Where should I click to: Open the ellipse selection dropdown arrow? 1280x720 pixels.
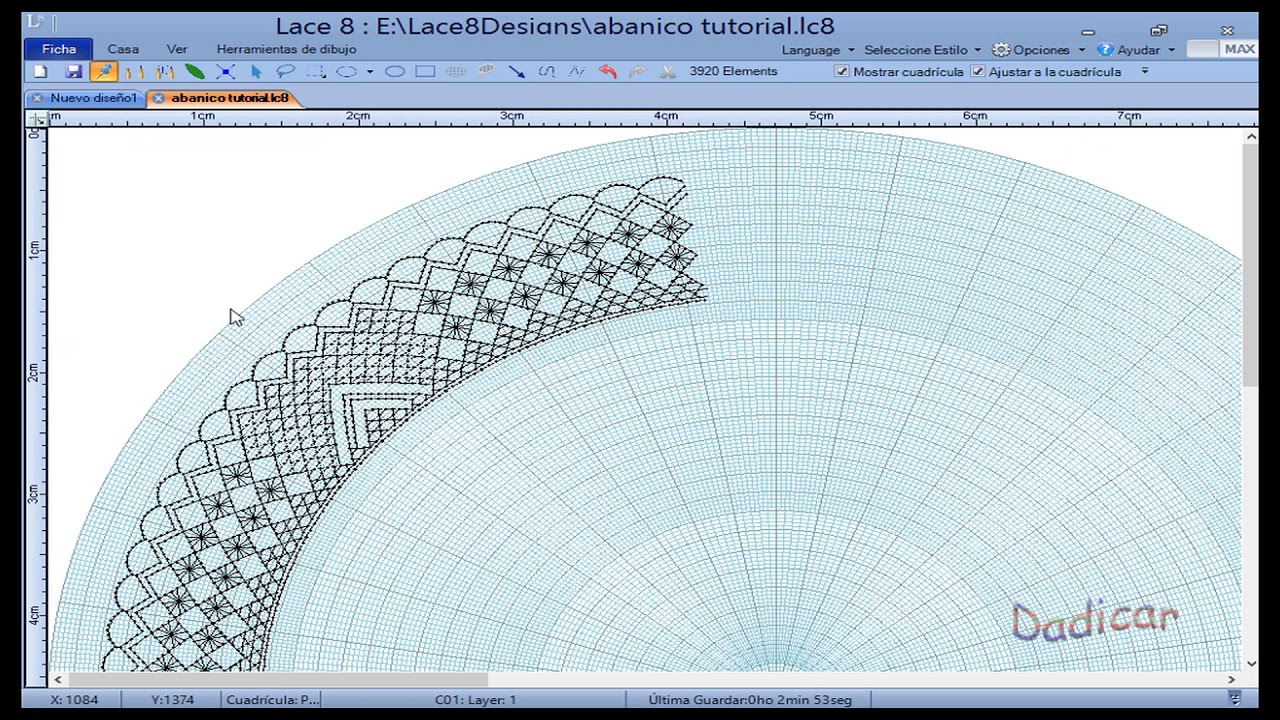tap(370, 72)
